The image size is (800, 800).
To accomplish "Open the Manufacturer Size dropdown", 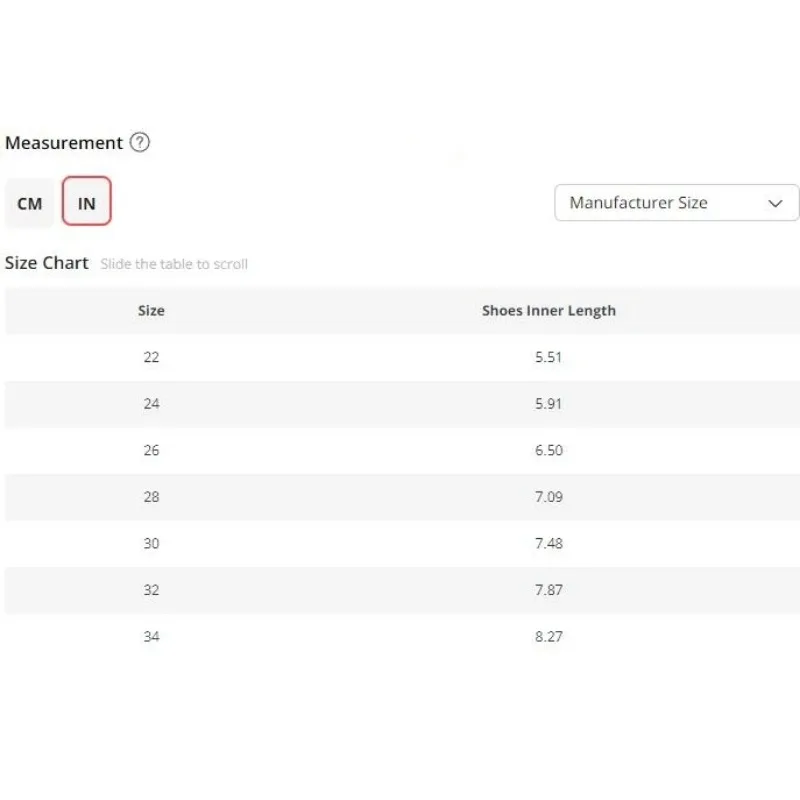I will 677,203.
